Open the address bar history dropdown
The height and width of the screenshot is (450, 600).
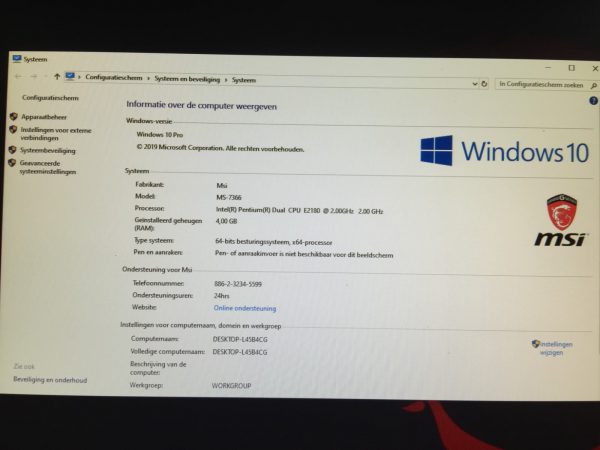click(474, 83)
